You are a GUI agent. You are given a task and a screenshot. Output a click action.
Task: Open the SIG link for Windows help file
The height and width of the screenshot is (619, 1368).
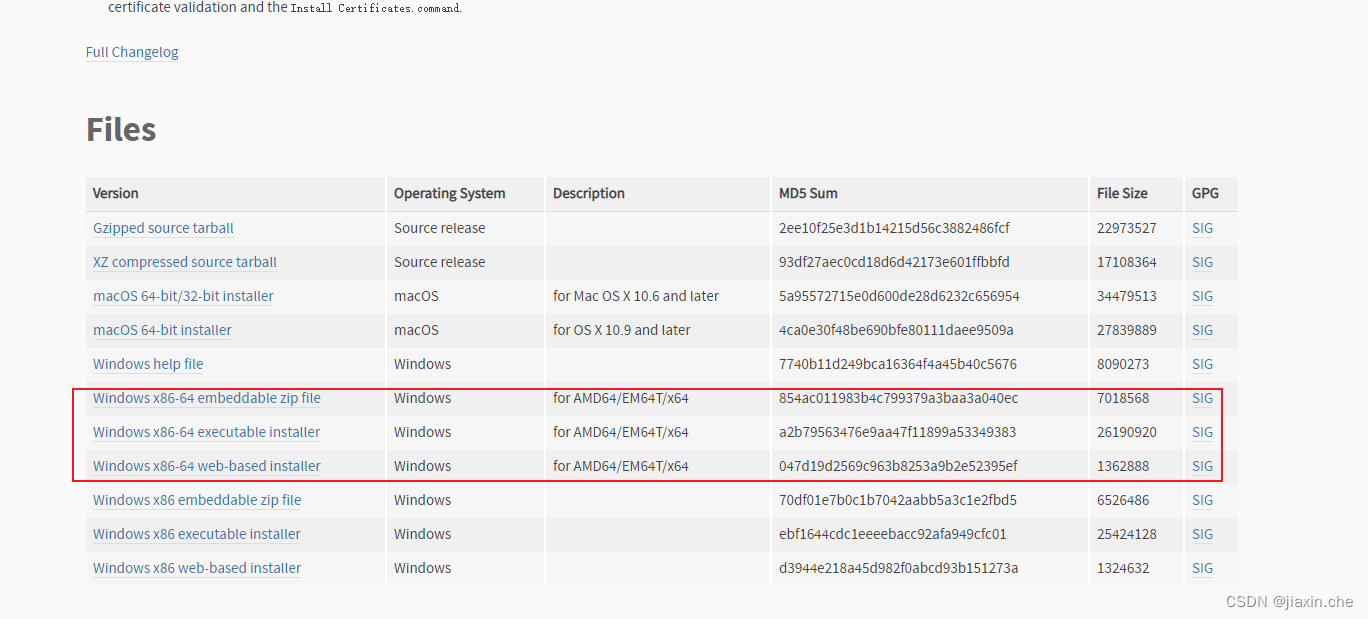(x=1201, y=364)
